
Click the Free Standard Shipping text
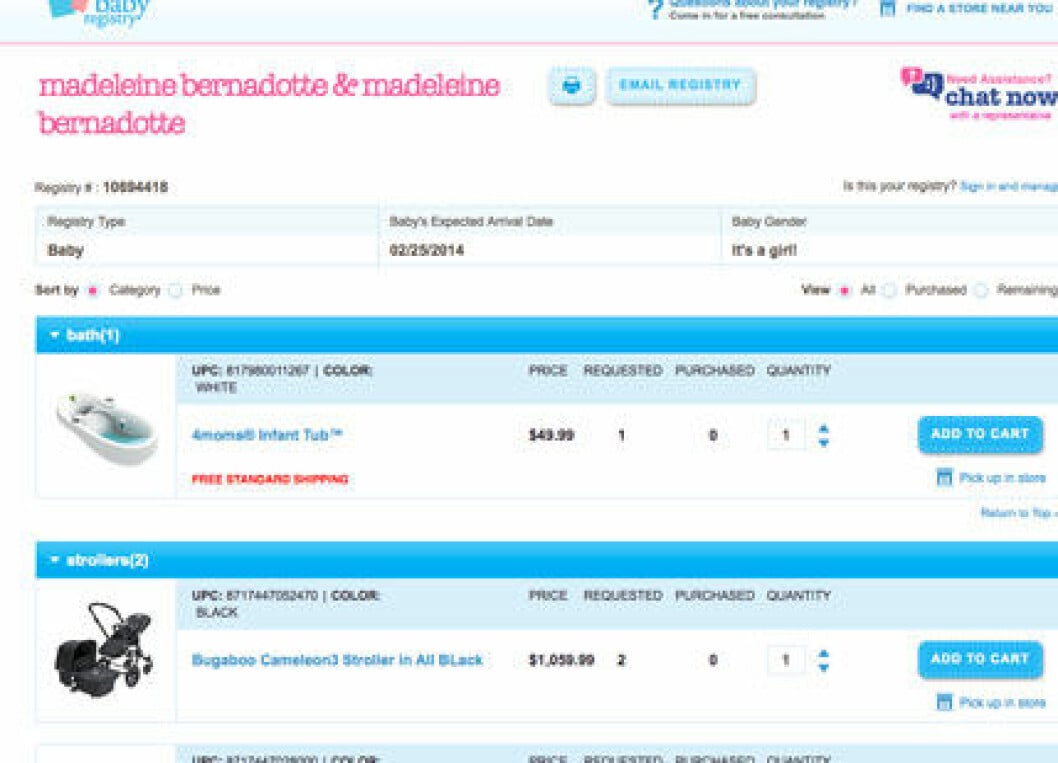[270, 479]
